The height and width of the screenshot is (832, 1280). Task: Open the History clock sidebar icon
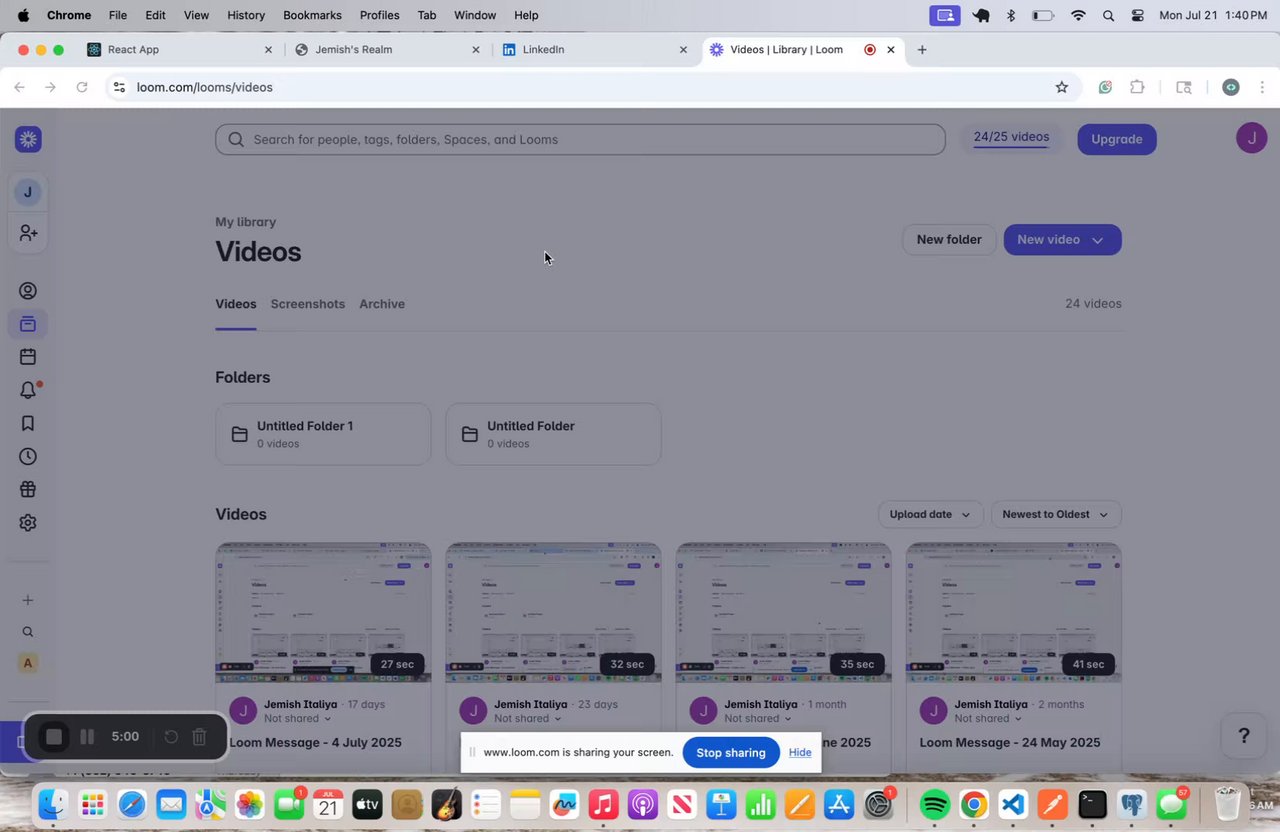[x=28, y=456]
